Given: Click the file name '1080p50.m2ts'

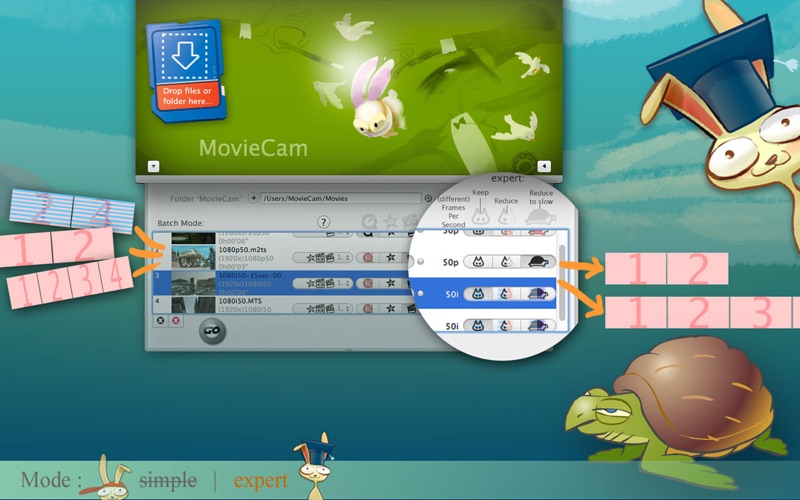Looking at the screenshot, I should point(242,250).
